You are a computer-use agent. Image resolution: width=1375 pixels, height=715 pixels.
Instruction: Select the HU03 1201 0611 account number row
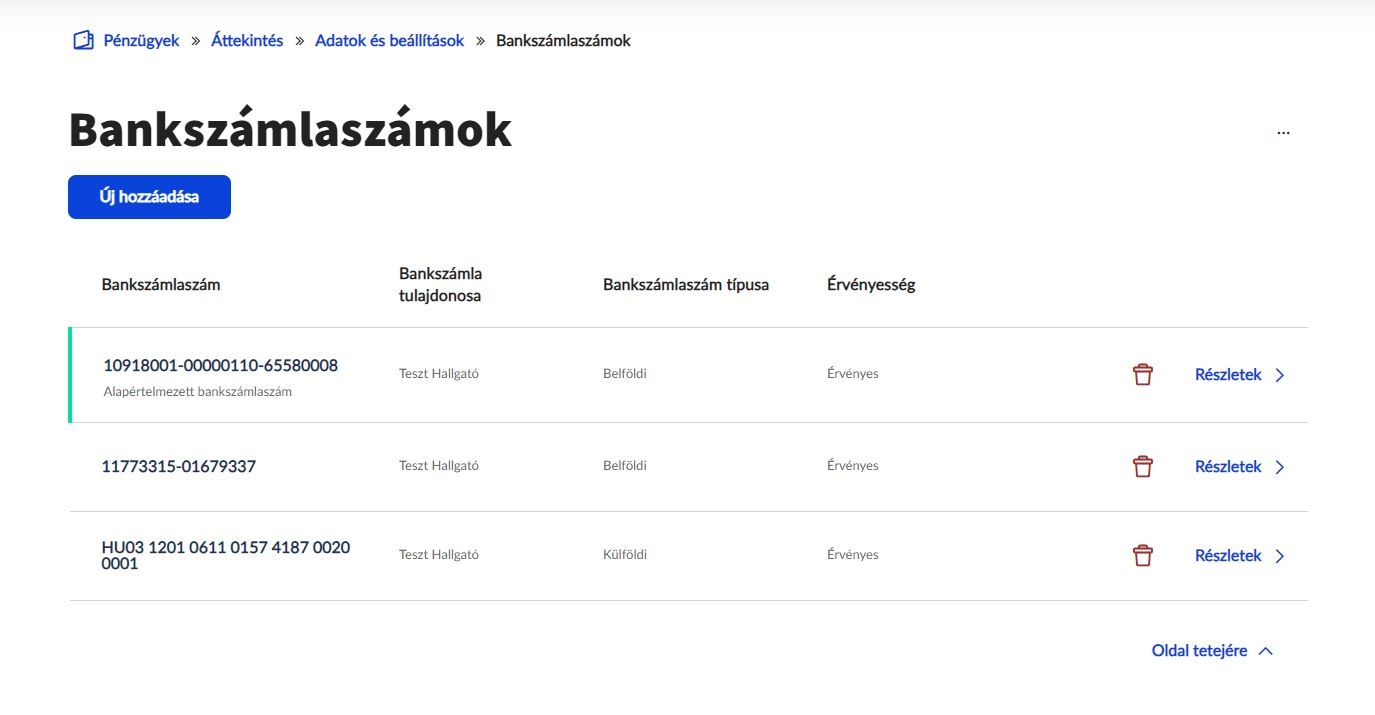point(688,556)
